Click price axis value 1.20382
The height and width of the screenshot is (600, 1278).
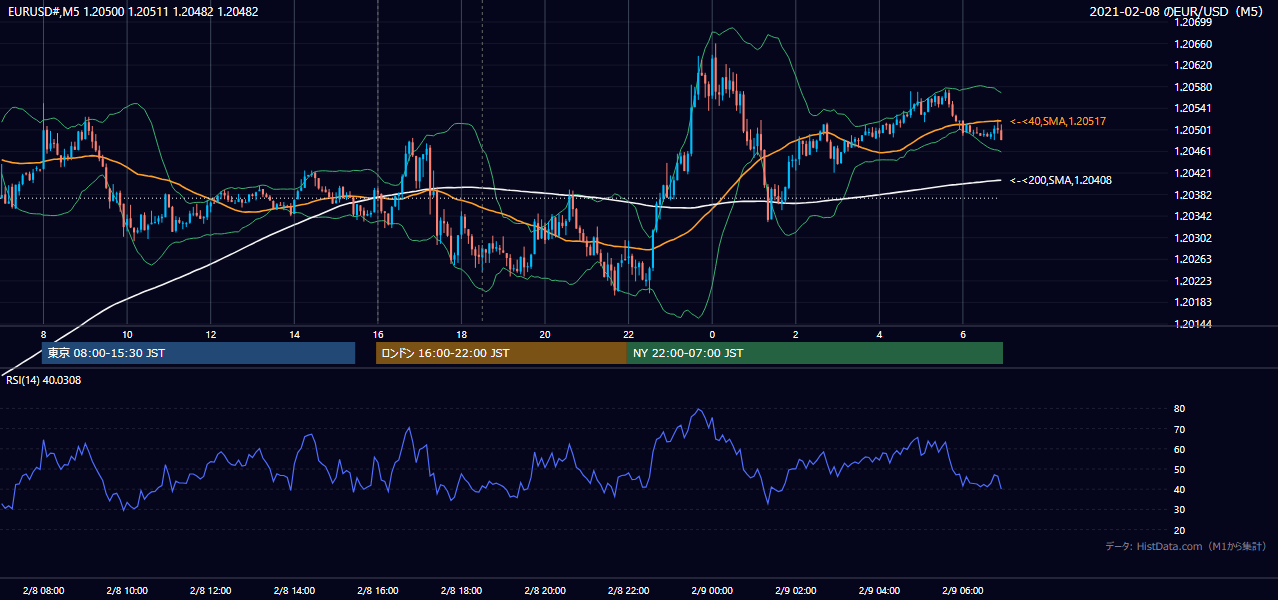[1193, 195]
